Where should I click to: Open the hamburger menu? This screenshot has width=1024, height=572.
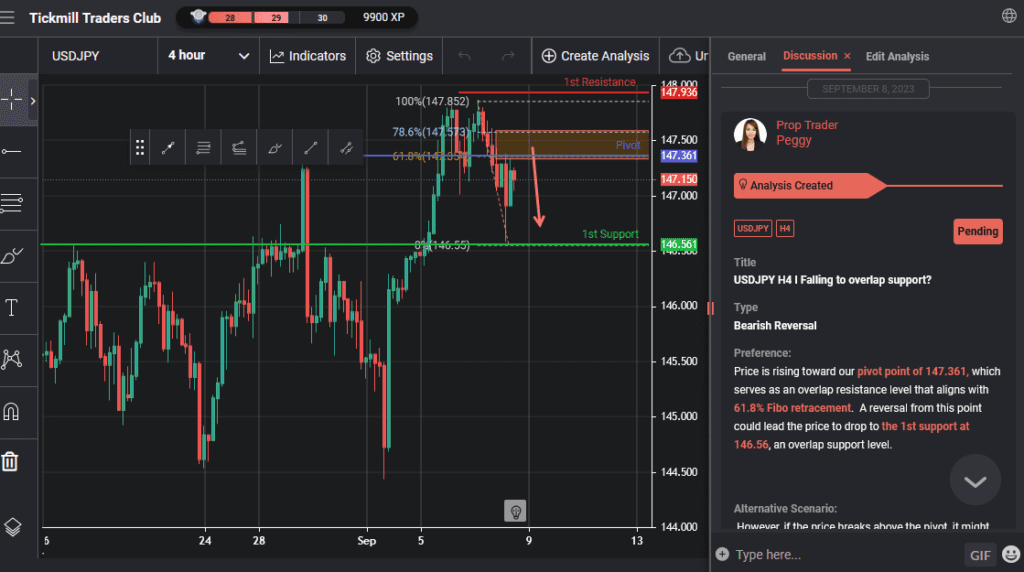point(7,18)
